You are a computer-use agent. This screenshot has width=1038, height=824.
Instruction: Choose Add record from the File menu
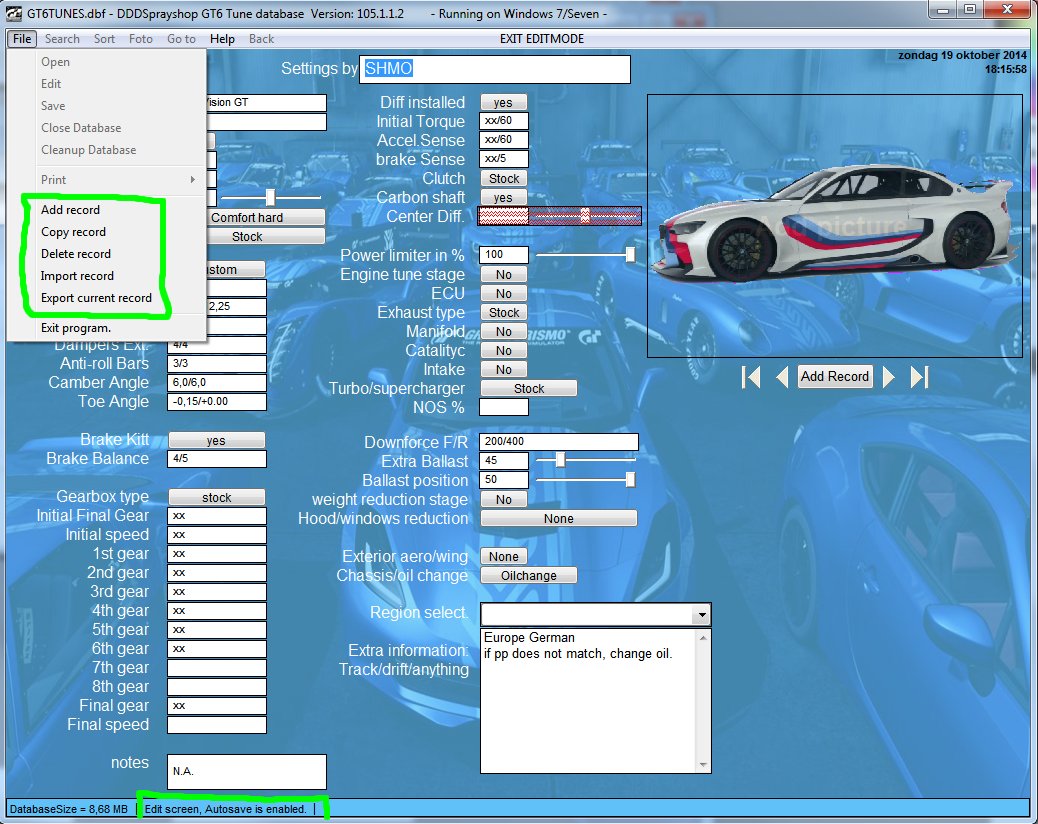coord(70,210)
